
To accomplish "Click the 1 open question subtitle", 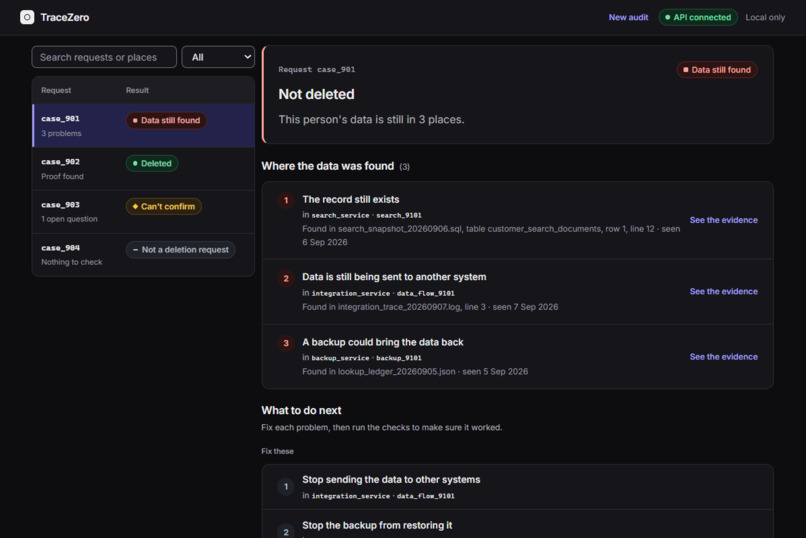I will pos(69,219).
